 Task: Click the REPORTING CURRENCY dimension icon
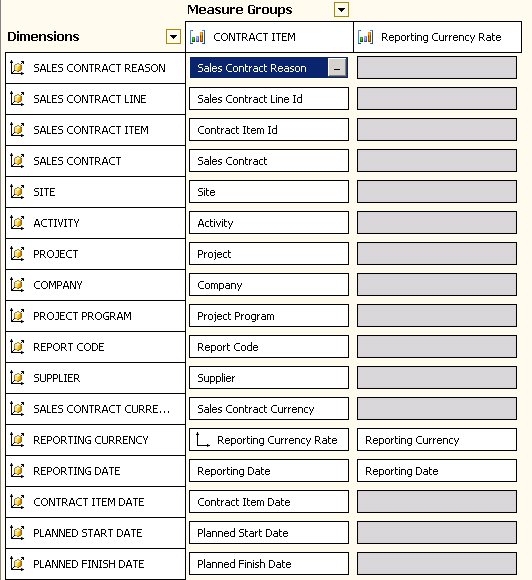click(x=17, y=439)
